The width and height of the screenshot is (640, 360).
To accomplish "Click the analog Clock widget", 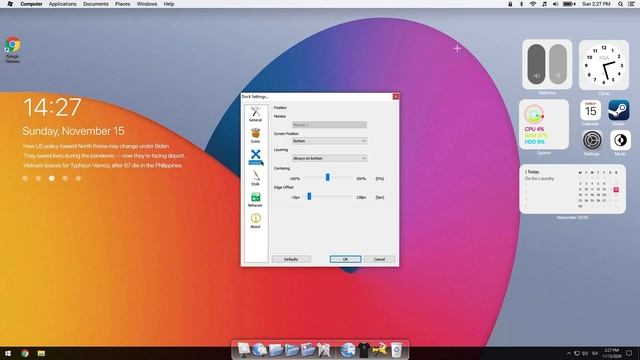I will point(604,65).
